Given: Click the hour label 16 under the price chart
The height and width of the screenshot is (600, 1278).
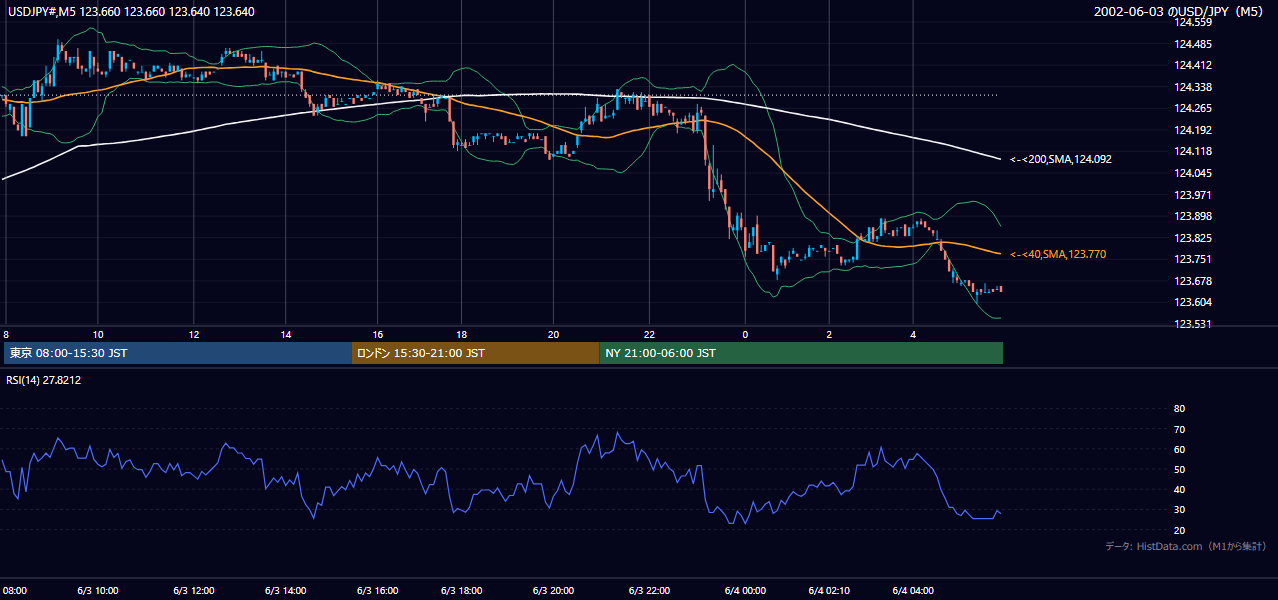Looking at the screenshot, I should point(378,335).
